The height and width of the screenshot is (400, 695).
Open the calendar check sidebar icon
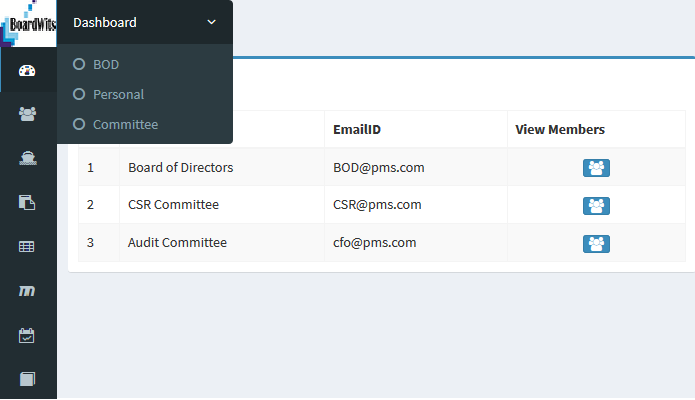pyautogui.click(x=28, y=335)
